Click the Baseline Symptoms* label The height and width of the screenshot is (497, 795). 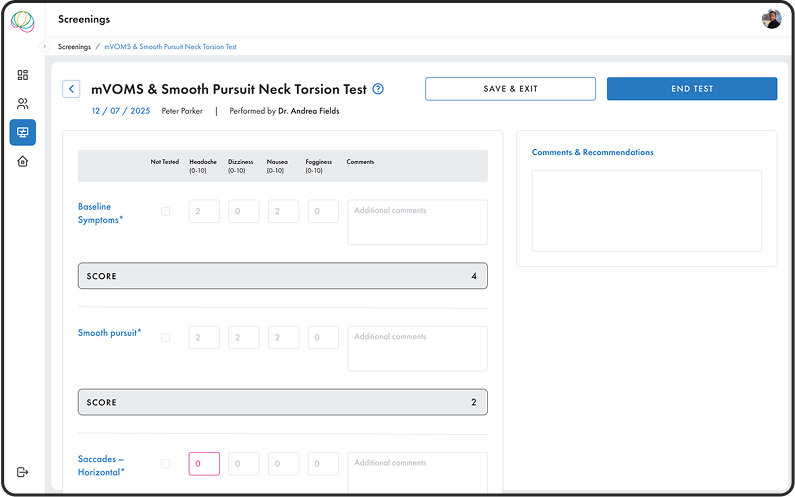[100, 213]
